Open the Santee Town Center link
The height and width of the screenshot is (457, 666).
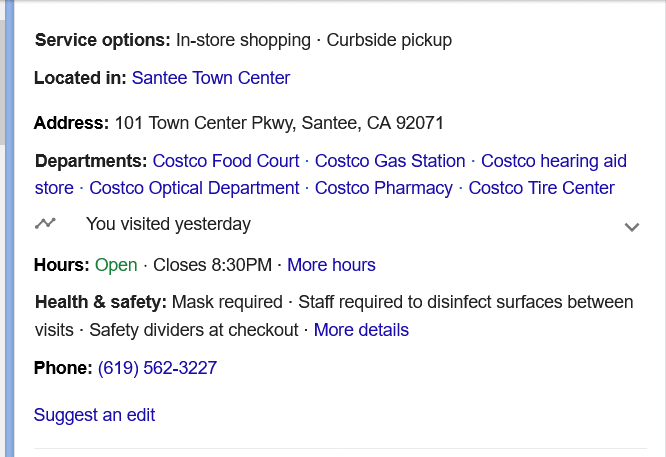[211, 77]
